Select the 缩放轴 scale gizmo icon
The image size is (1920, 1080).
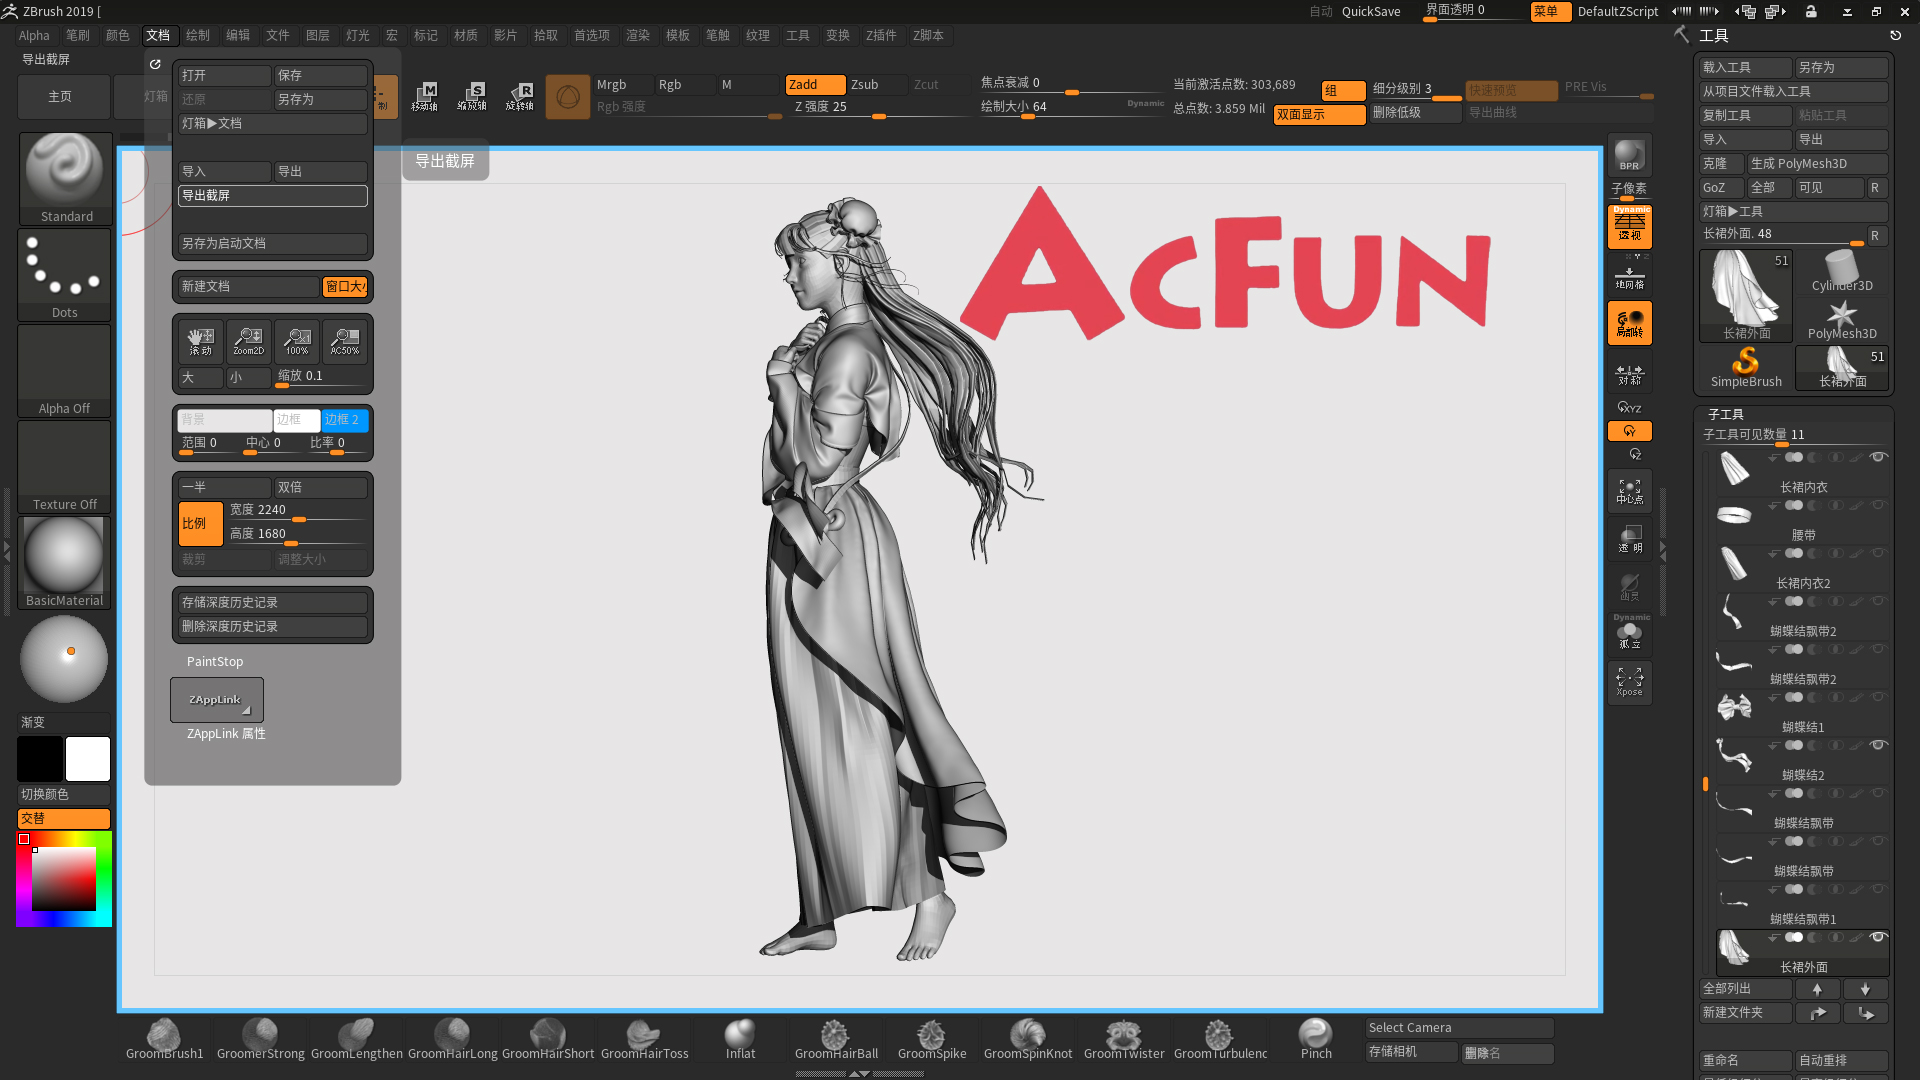click(472, 97)
